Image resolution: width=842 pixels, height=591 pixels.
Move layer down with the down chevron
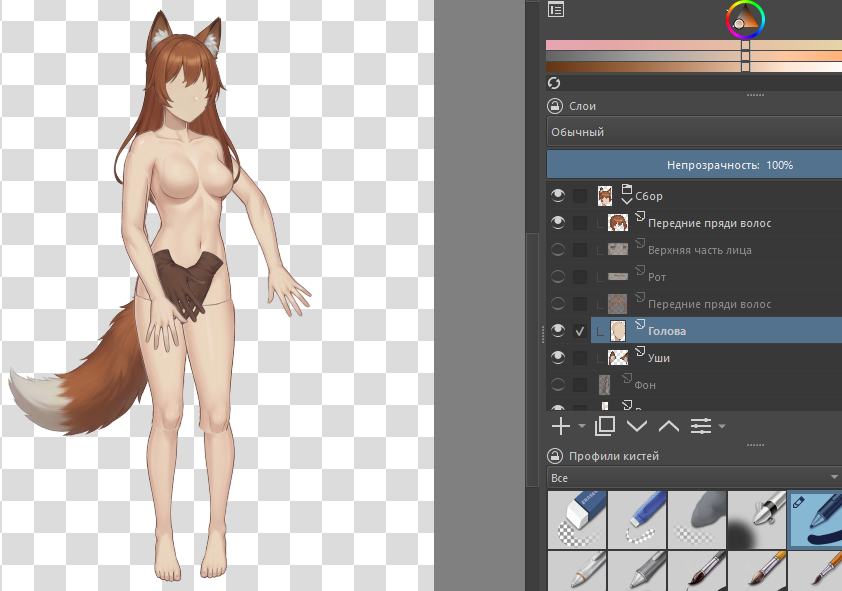click(x=636, y=426)
